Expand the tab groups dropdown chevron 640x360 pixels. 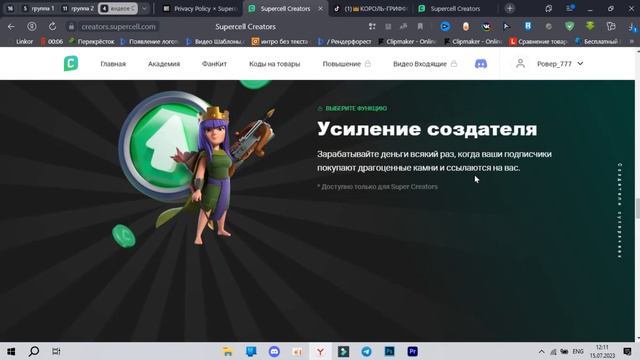tap(144, 9)
